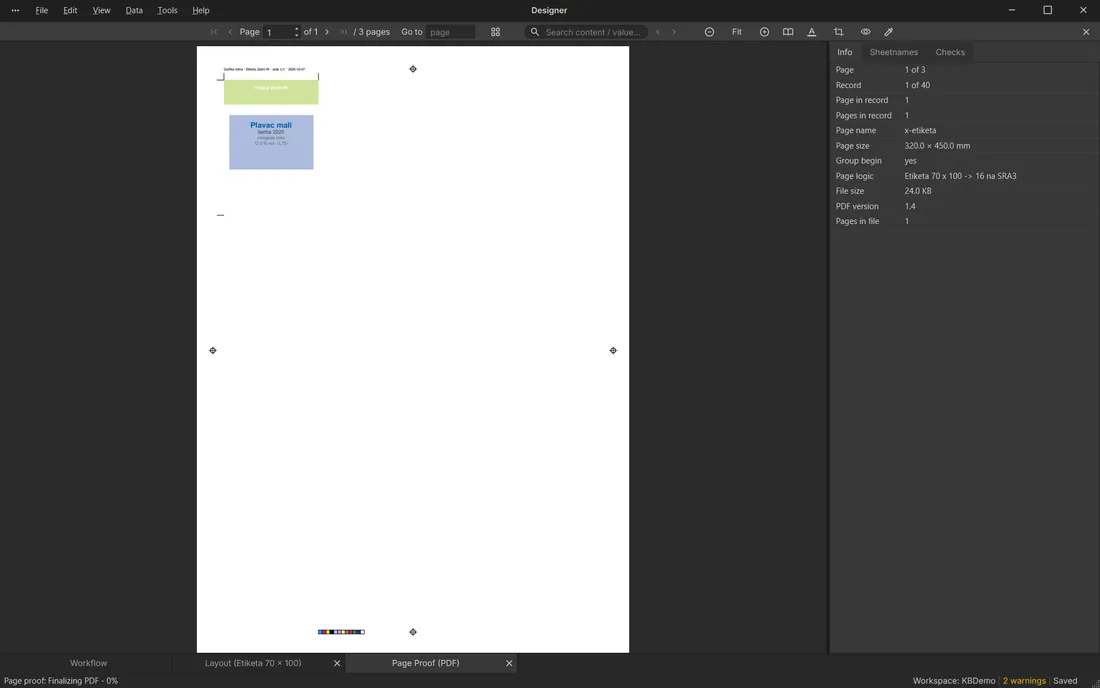Click the Record value 1 of 40
The width and height of the screenshot is (1100, 688).
pyautogui.click(x=917, y=85)
